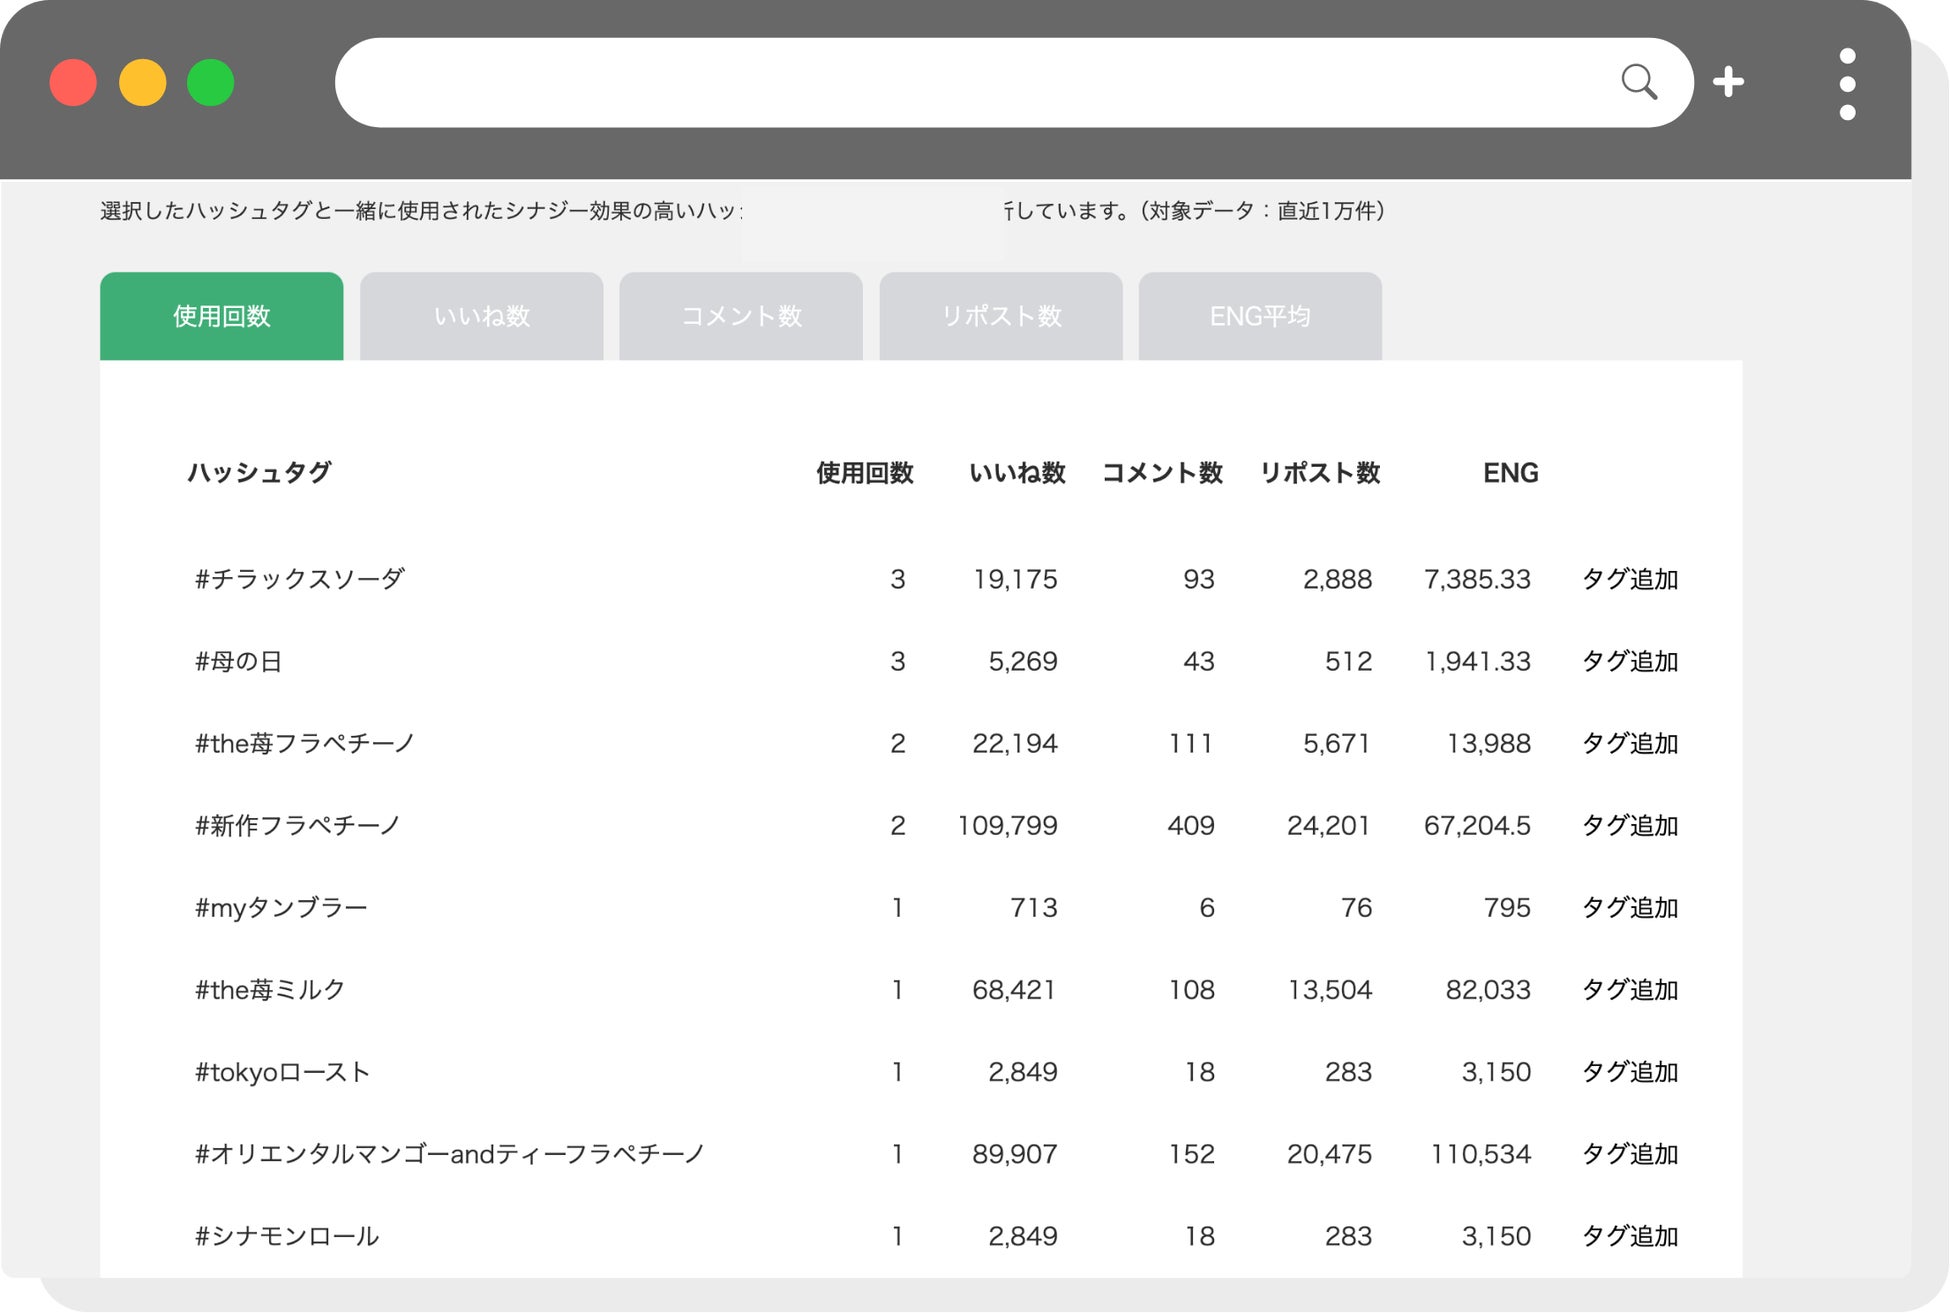
Task: Click タグ追加 next to #新作フラペチーノ
Action: [1629, 825]
